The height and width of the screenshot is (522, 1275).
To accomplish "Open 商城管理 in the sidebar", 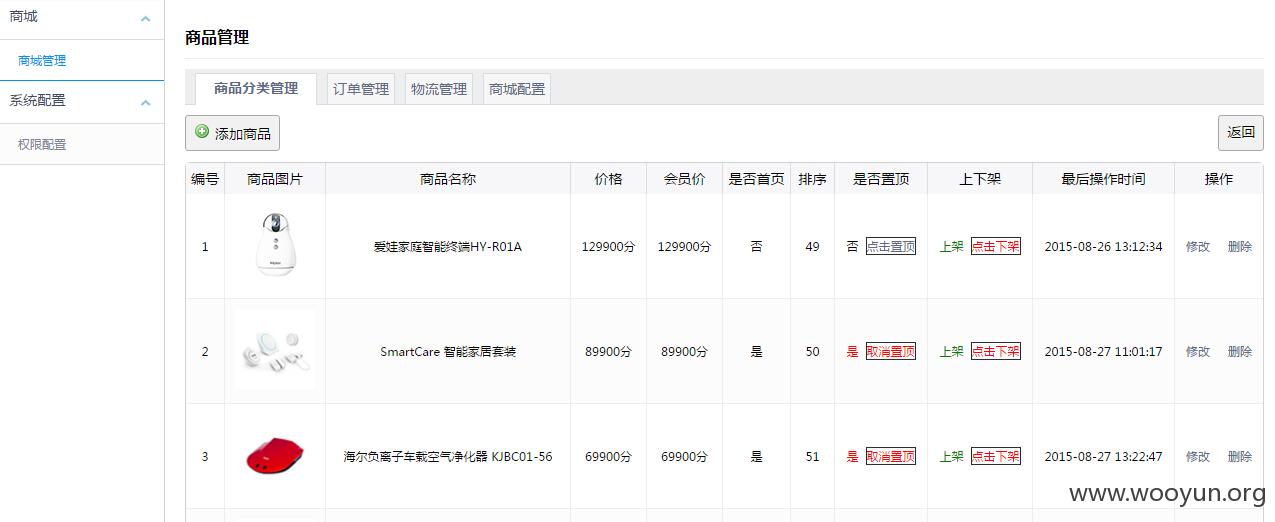I will pyautogui.click(x=42, y=61).
